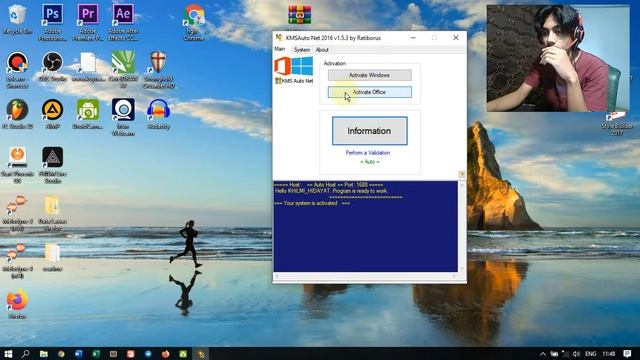Image resolution: width=640 pixels, height=360 pixels.
Task: Open the green Android app shortcut
Action: coord(88,113)
